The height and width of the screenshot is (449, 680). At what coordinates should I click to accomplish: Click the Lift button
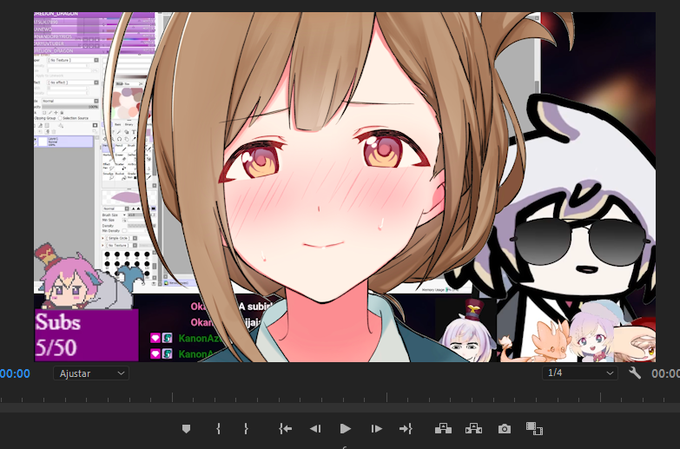[x=443, y=429]
